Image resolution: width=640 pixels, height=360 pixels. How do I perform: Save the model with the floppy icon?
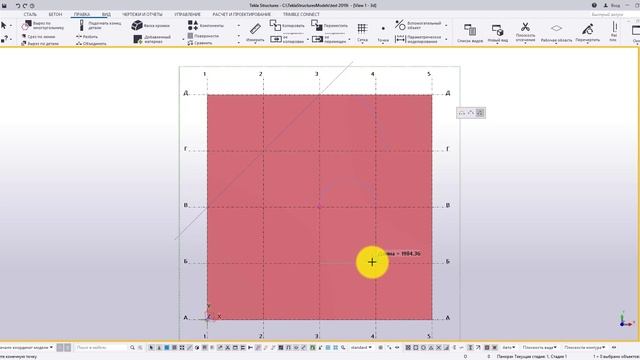click(4, 5)
